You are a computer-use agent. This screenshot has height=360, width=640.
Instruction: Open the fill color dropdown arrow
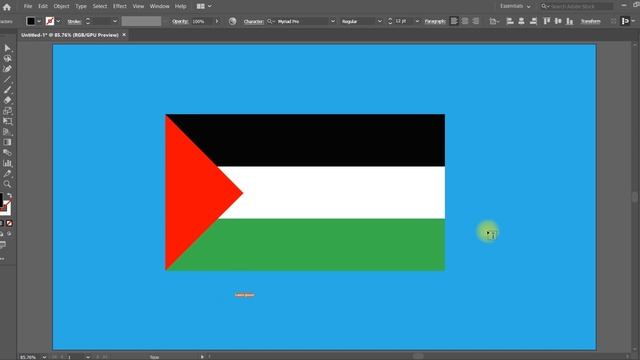tap(39, 21)
